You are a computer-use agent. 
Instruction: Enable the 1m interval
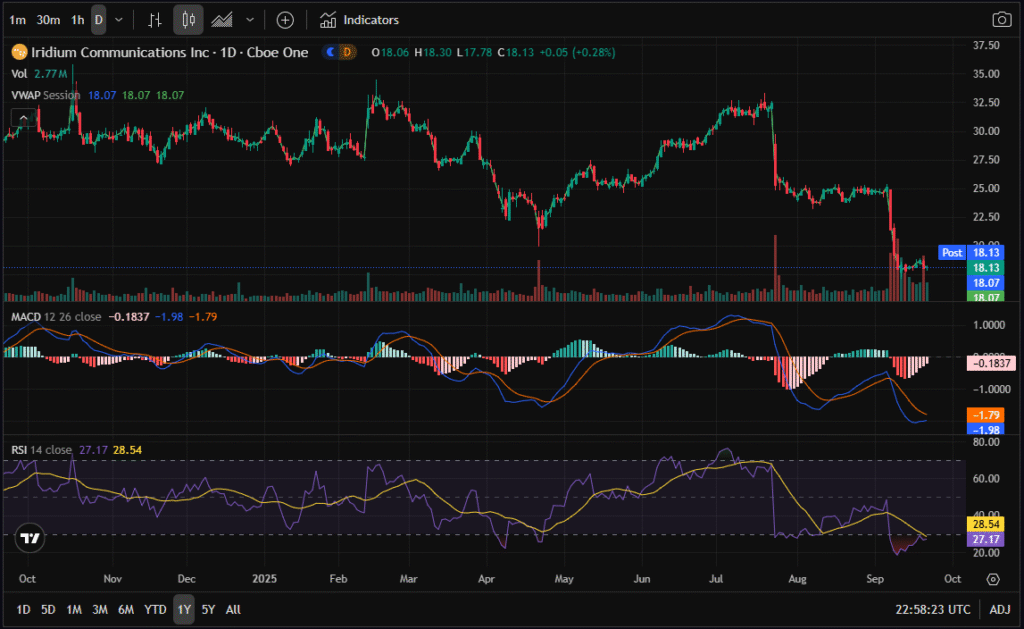pyautogui.click(x=17, y=20)
